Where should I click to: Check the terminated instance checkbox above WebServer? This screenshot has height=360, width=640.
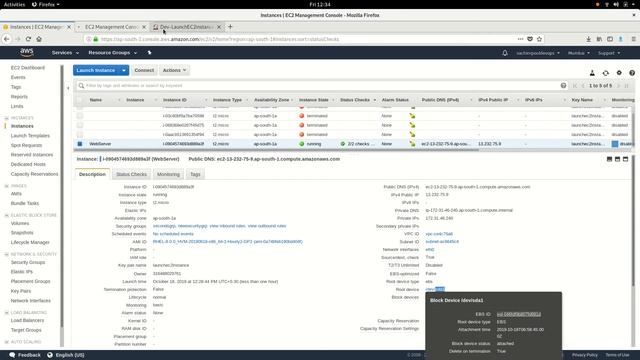click(x=80, y=134)
